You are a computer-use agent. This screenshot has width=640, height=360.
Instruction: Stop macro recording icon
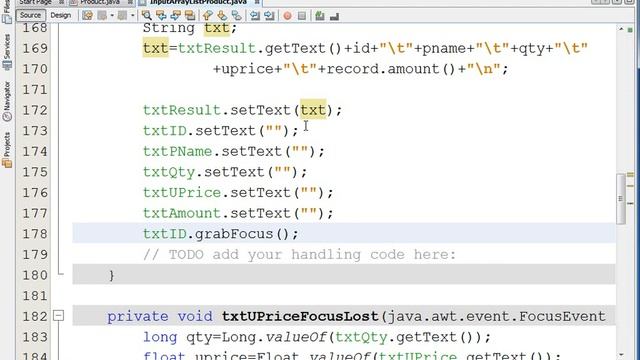click(x=302, y=16)
